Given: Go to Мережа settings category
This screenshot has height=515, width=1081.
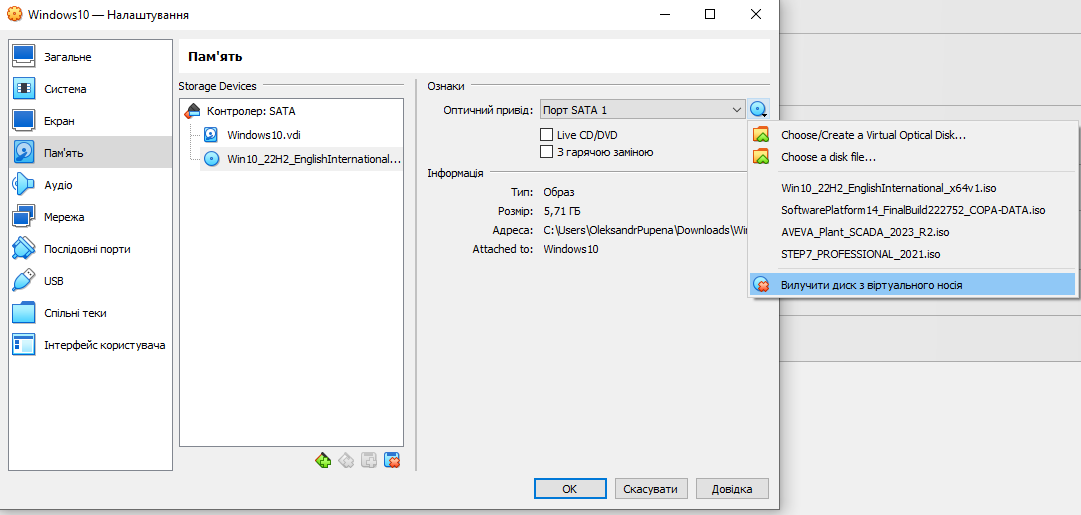Looking at the screenshot, I should (x=90, y=216).
